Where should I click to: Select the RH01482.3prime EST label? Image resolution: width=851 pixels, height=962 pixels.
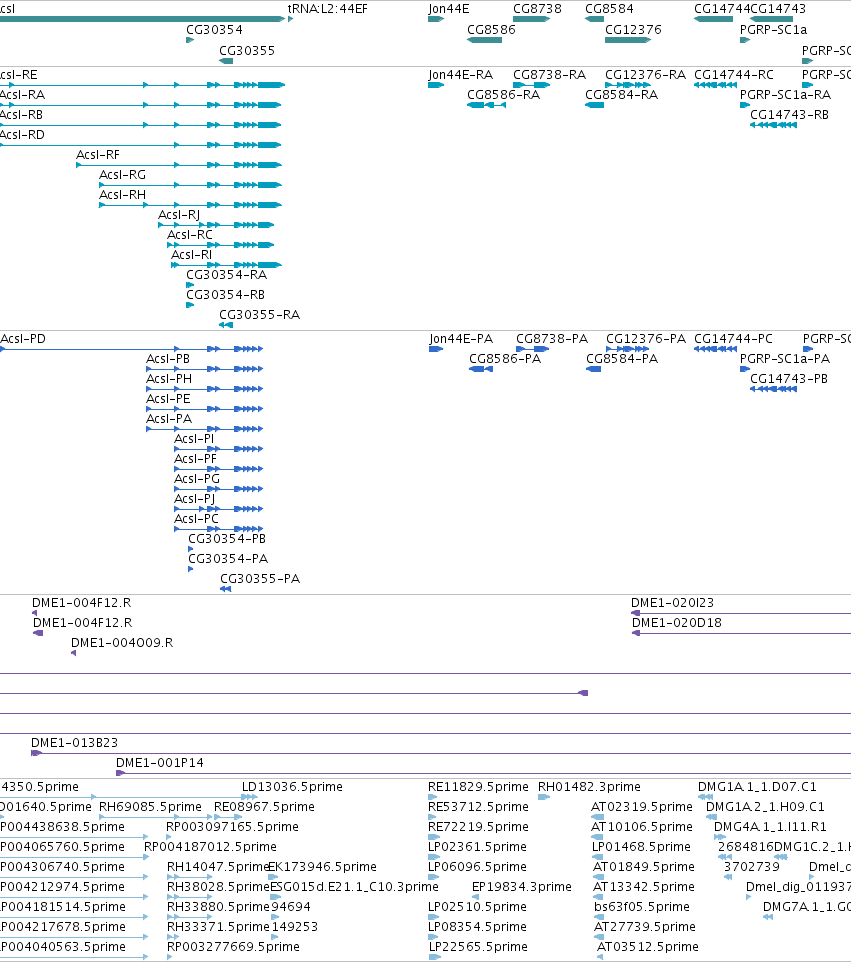(589, 787)
